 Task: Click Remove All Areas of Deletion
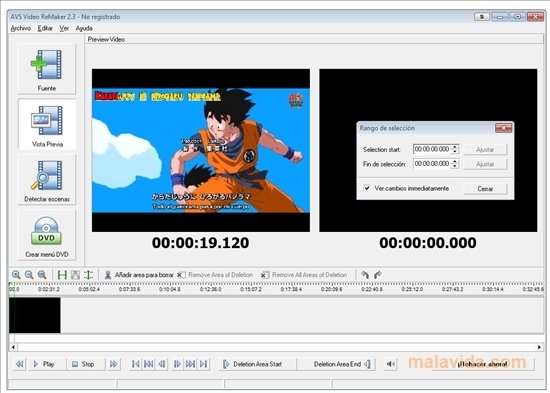click(x=304, y=275)
